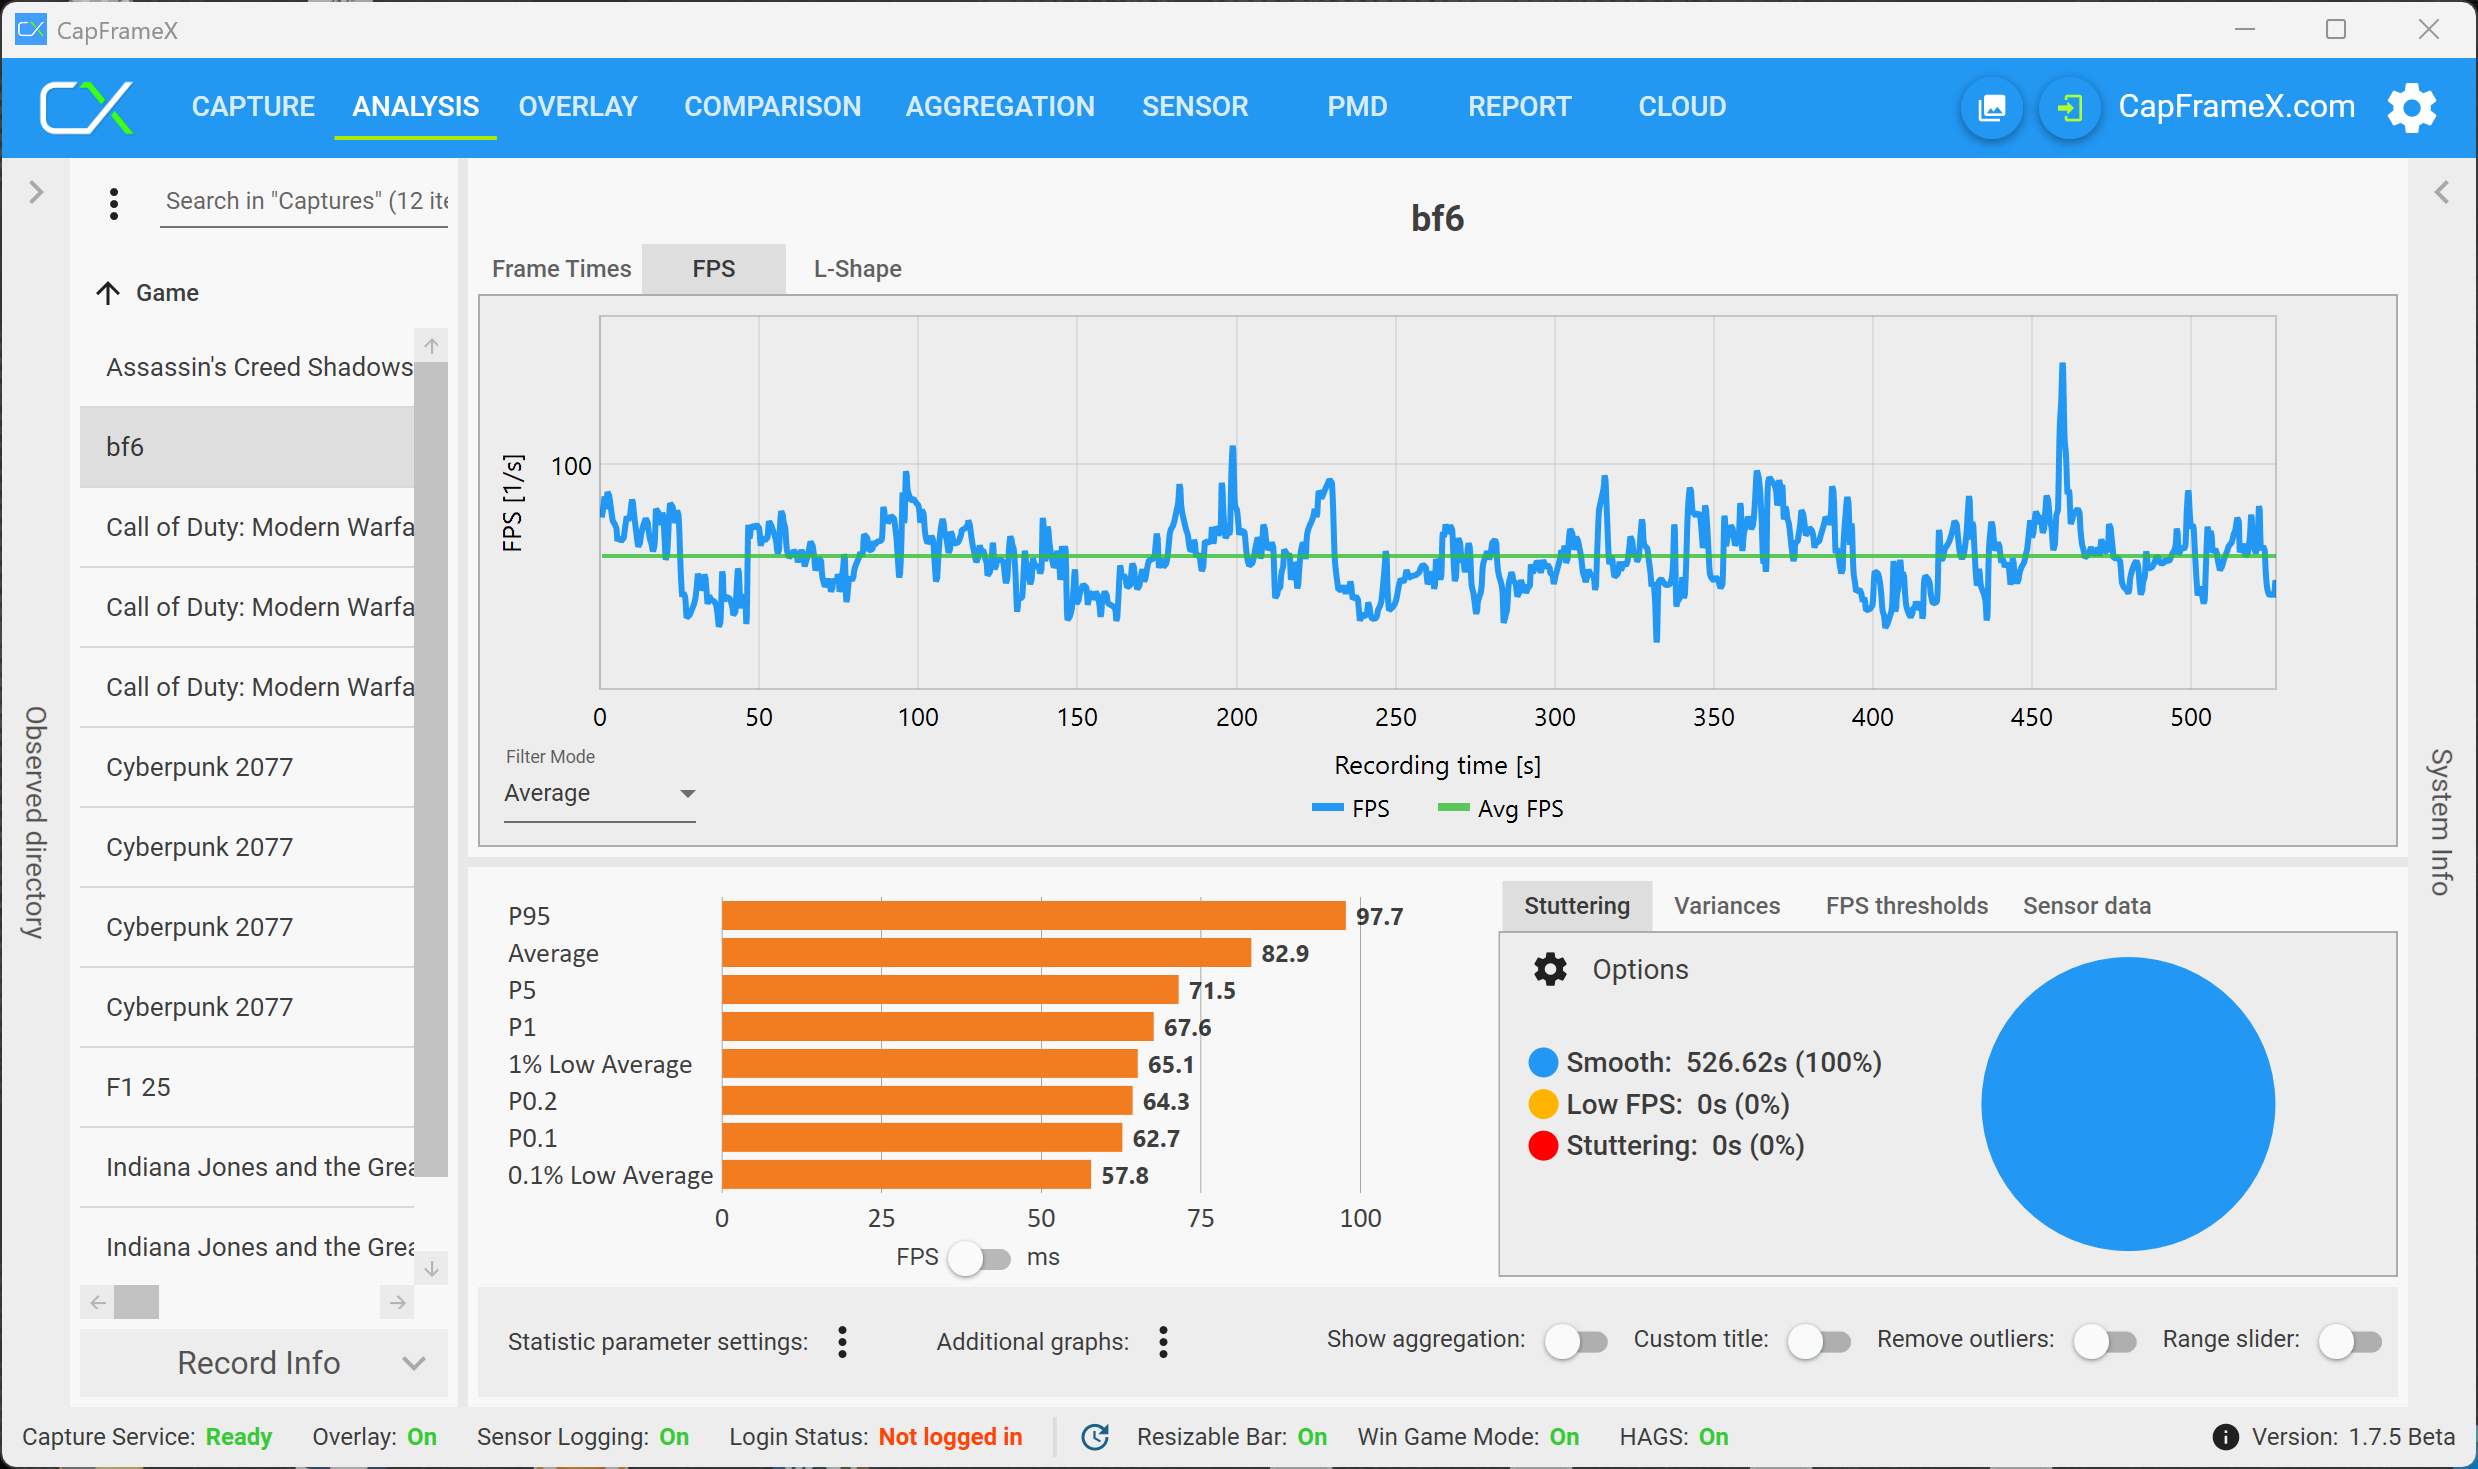
Task: Open Statistic parameter settings three-dot menu
Action: (843, 1341)
